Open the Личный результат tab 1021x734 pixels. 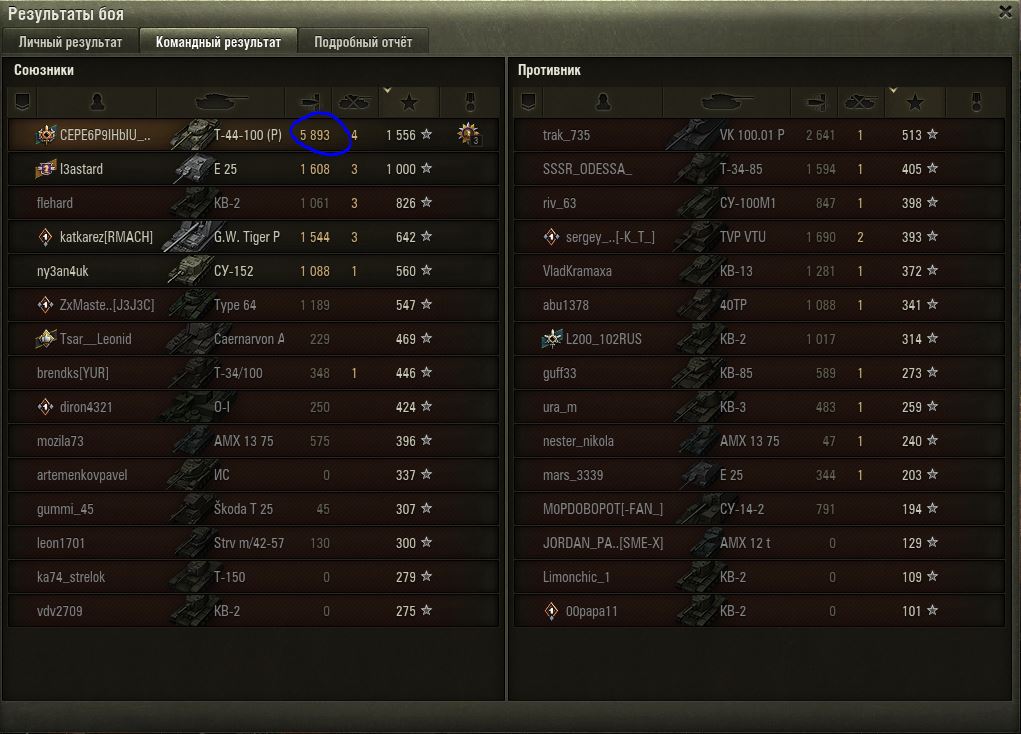point(70,42)
